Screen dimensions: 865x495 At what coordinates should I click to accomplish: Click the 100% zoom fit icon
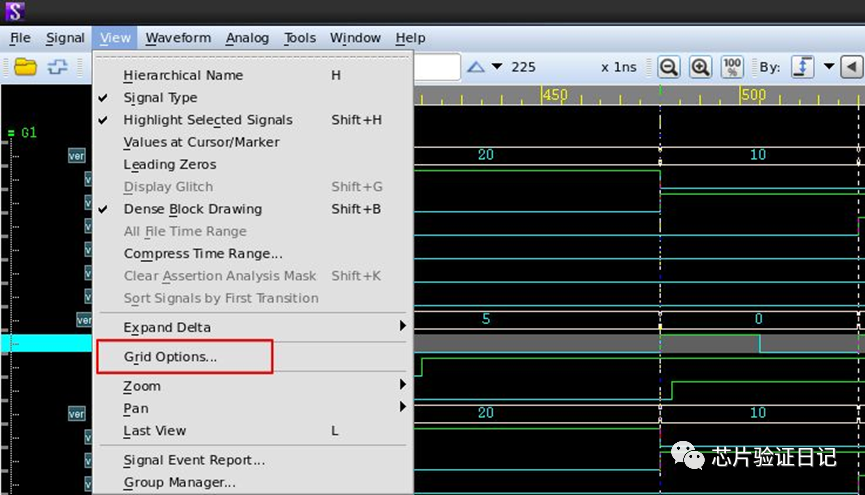pos(732,67)
